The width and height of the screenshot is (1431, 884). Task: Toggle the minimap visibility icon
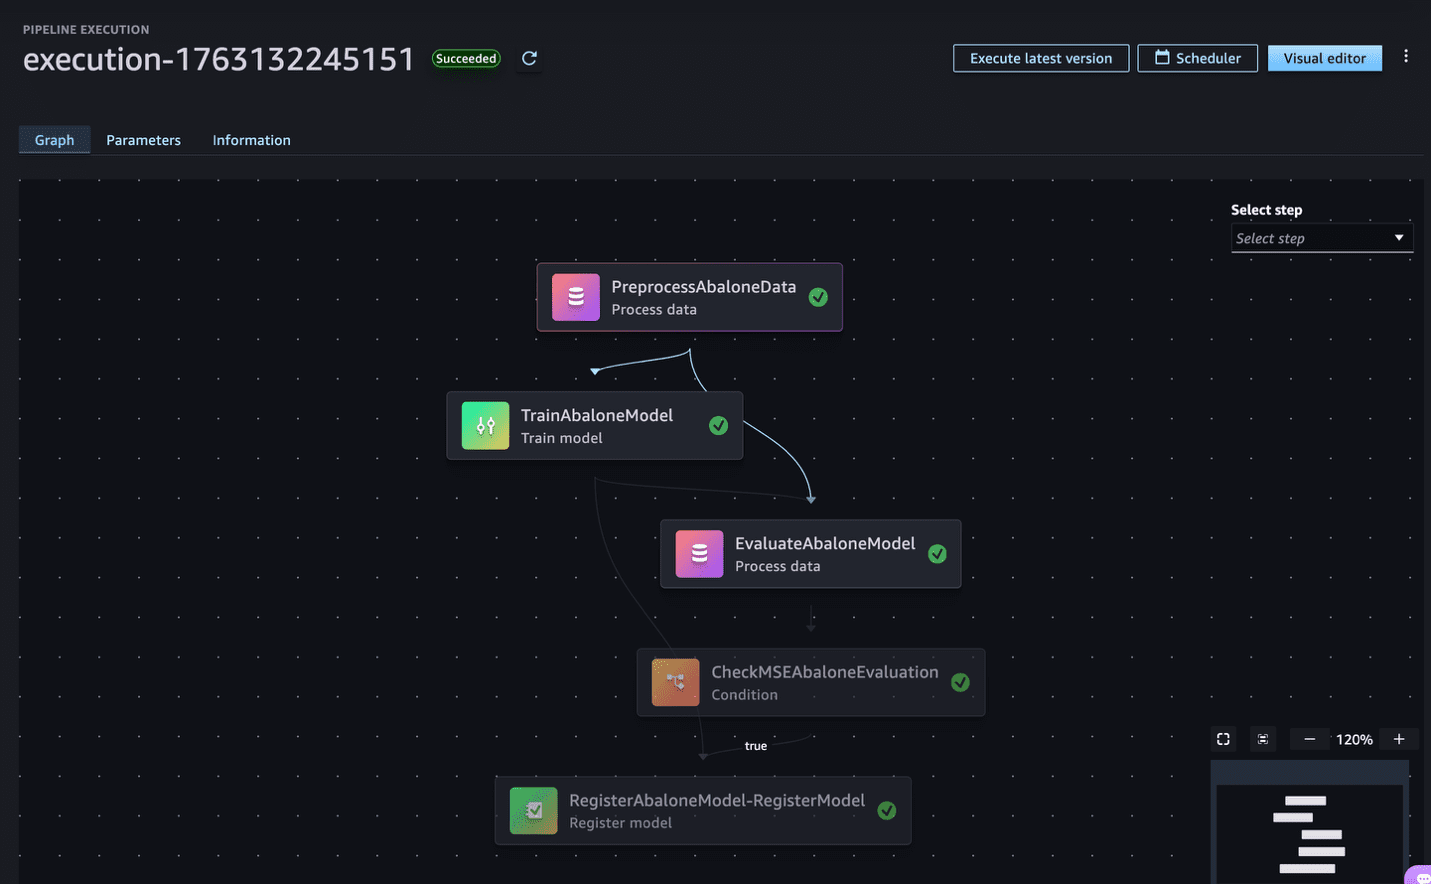(1263, 739)
